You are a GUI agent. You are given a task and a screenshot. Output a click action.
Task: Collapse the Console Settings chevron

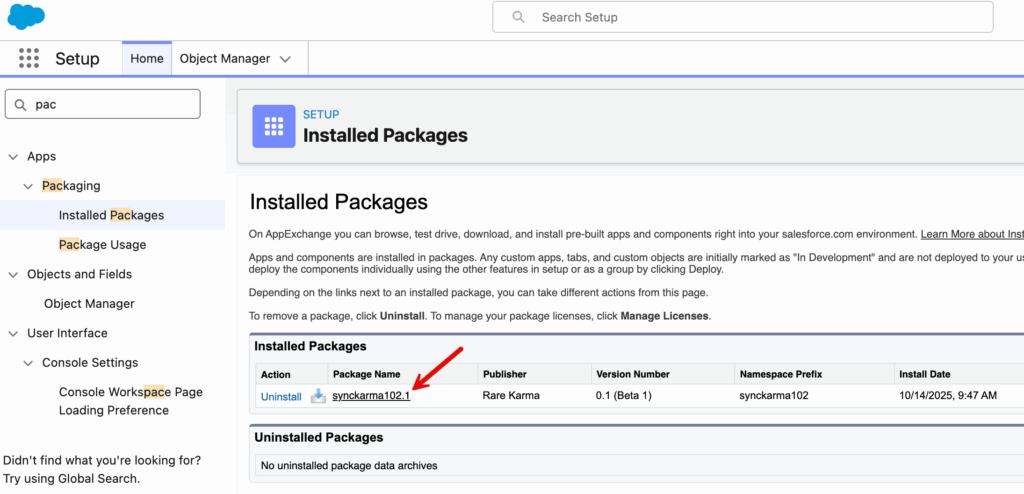pos(28,363)
